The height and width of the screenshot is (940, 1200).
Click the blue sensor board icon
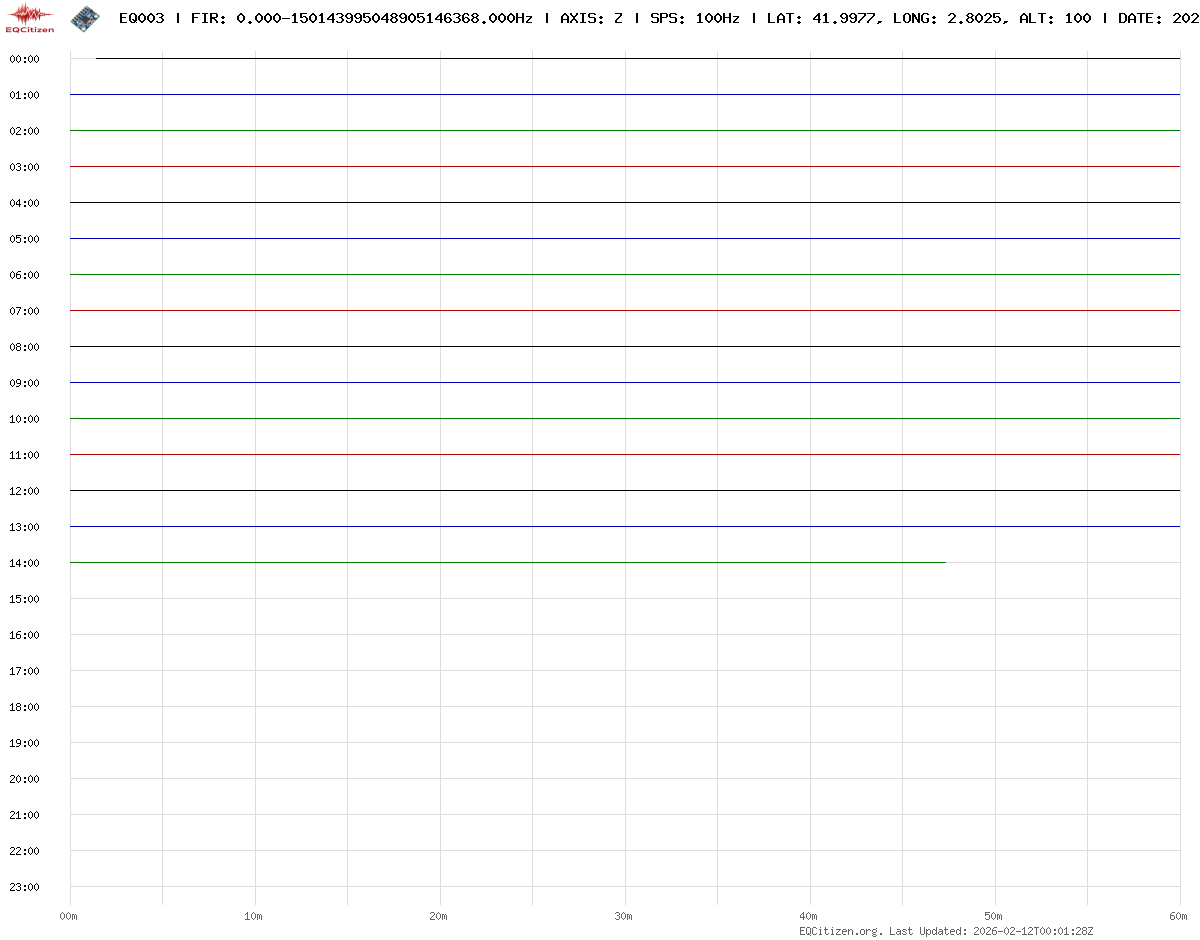click(85, 18)
